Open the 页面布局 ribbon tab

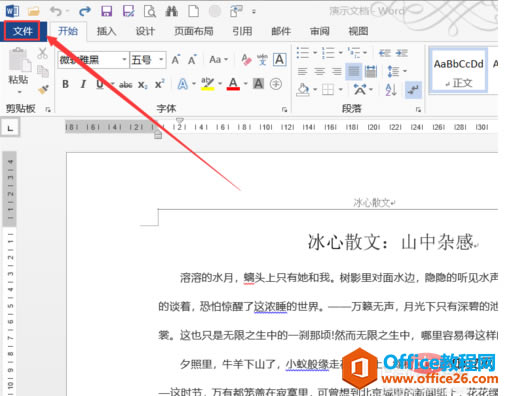[193, 31]
